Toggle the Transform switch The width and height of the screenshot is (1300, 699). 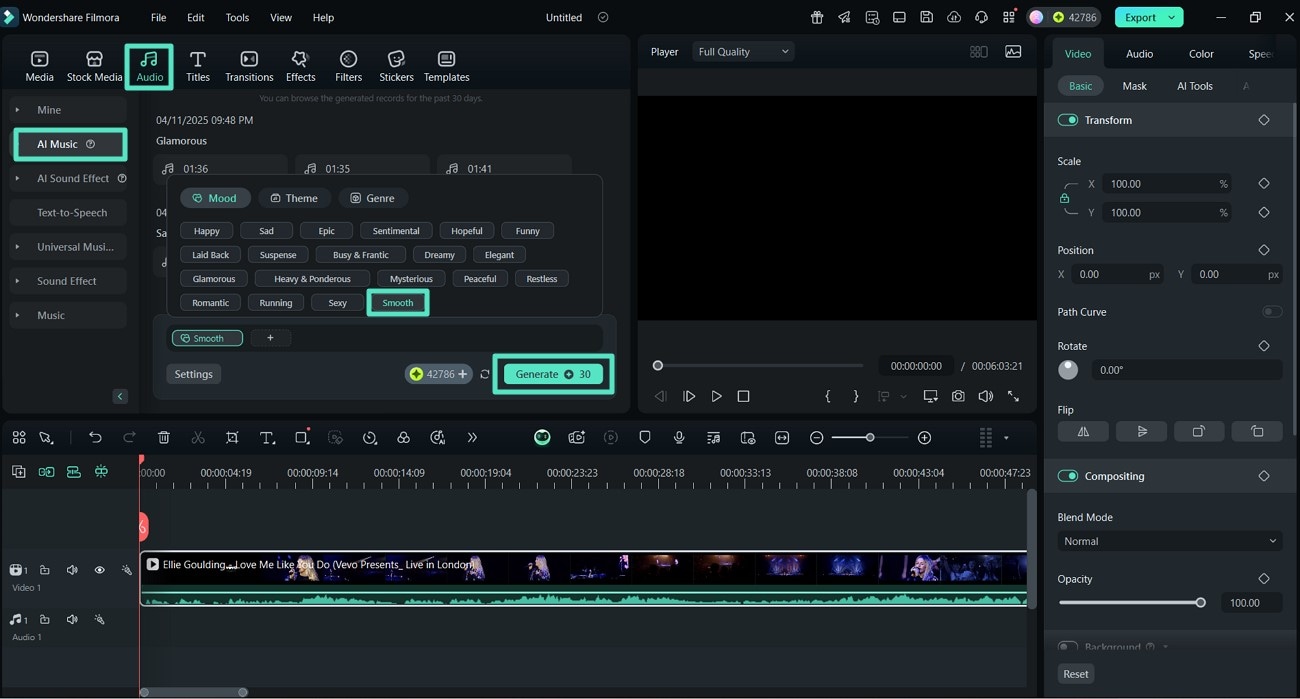(x=1068, y=120)
